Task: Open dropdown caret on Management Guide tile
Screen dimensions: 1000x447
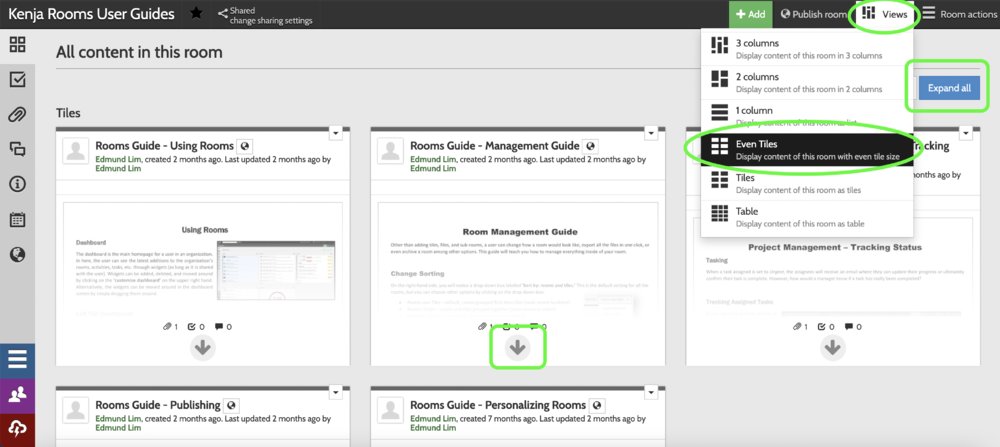Action: point(651,133)
